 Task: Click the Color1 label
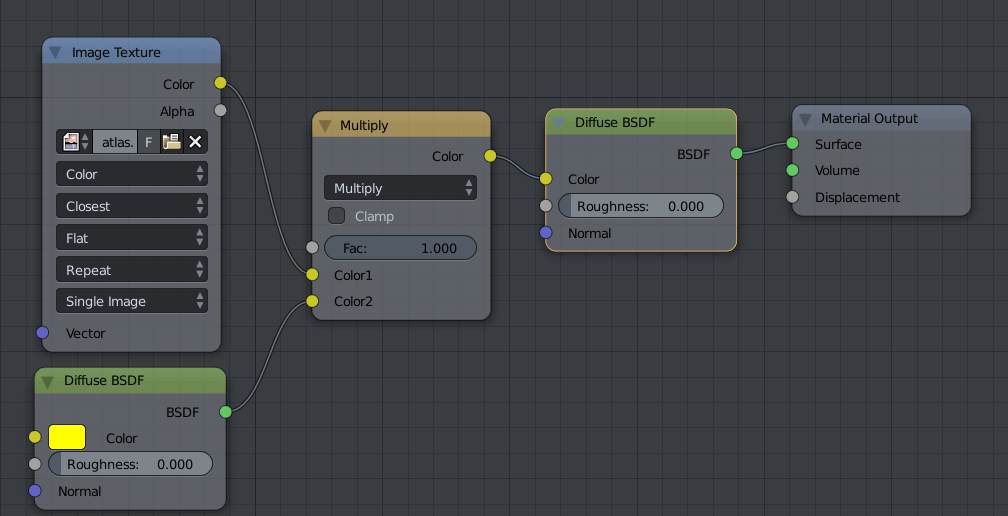pyautogui.click(x=353, y=275)
